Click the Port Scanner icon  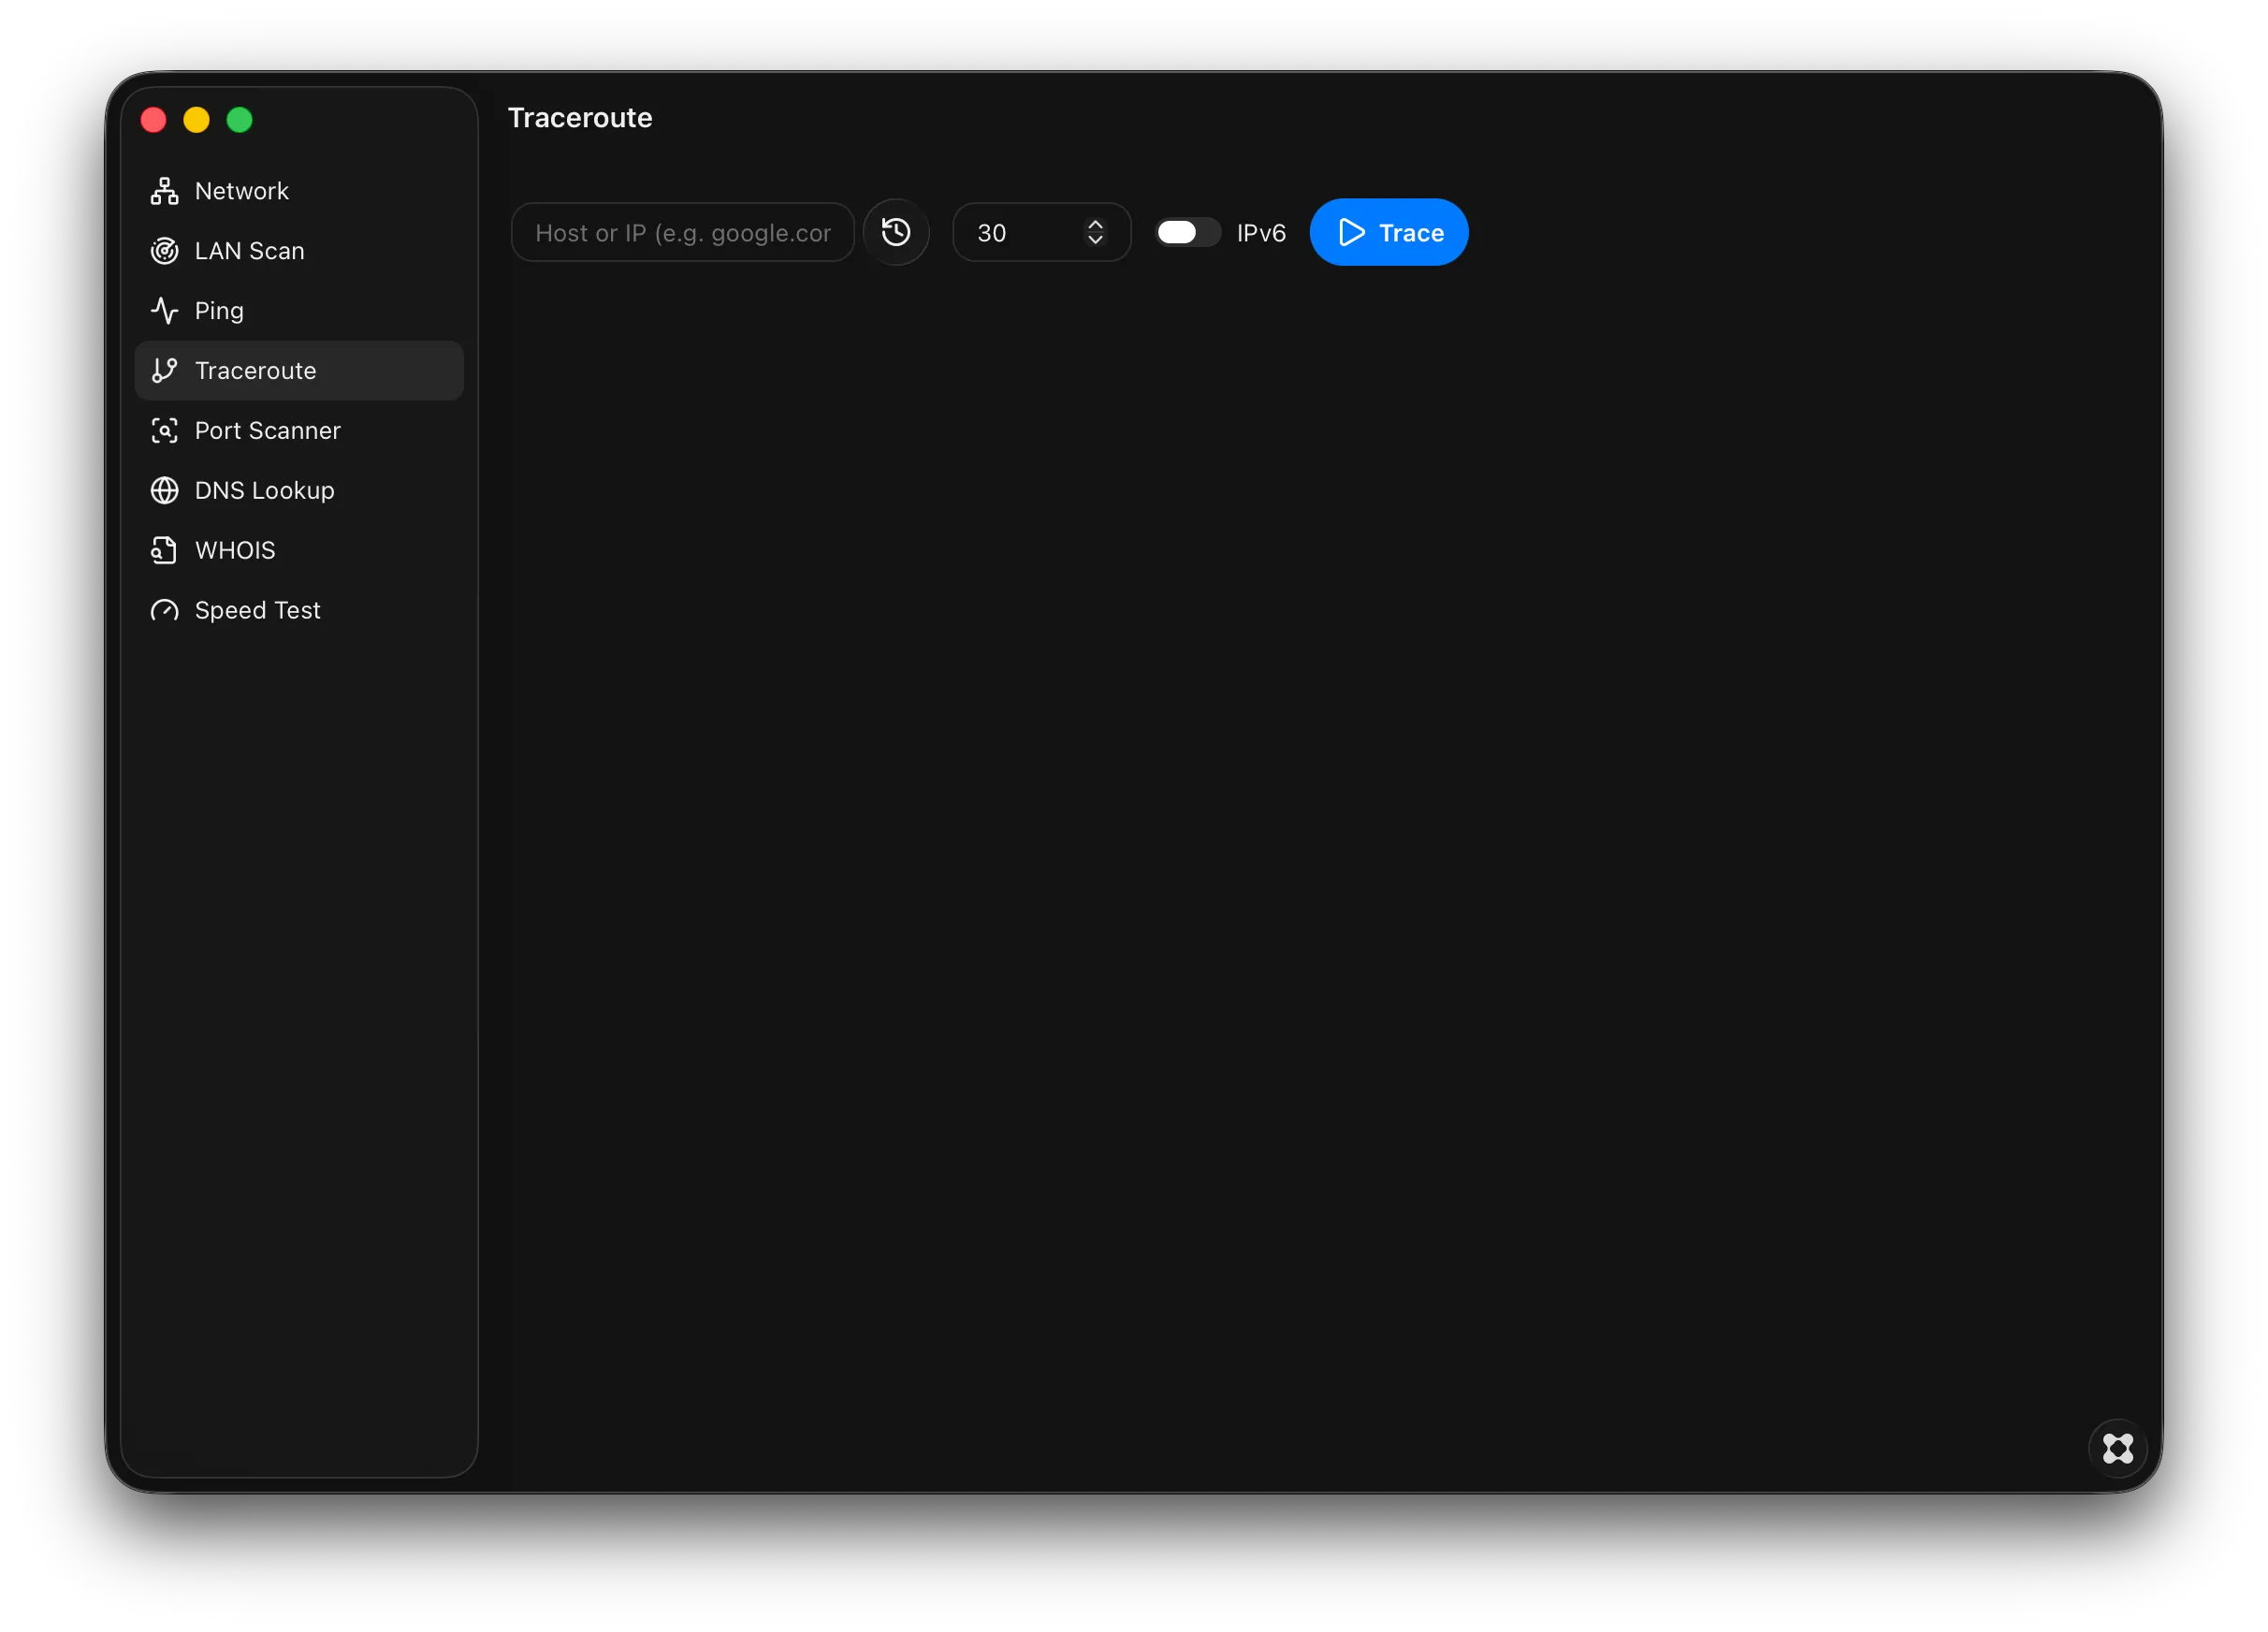point(164,431)
